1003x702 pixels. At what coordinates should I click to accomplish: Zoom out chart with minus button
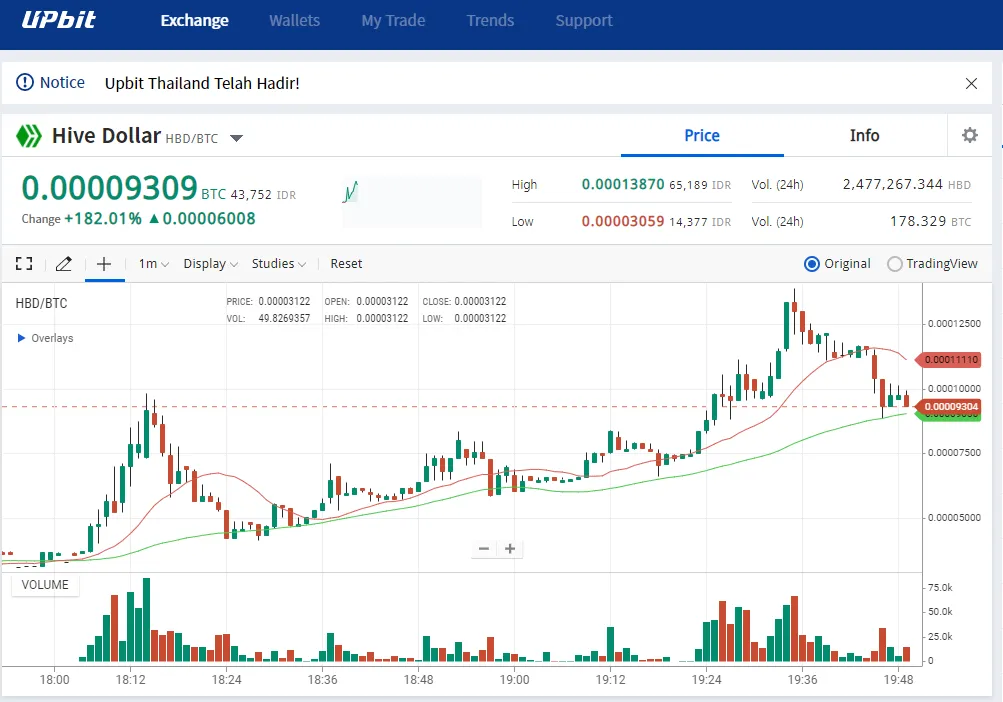(484, 548)
